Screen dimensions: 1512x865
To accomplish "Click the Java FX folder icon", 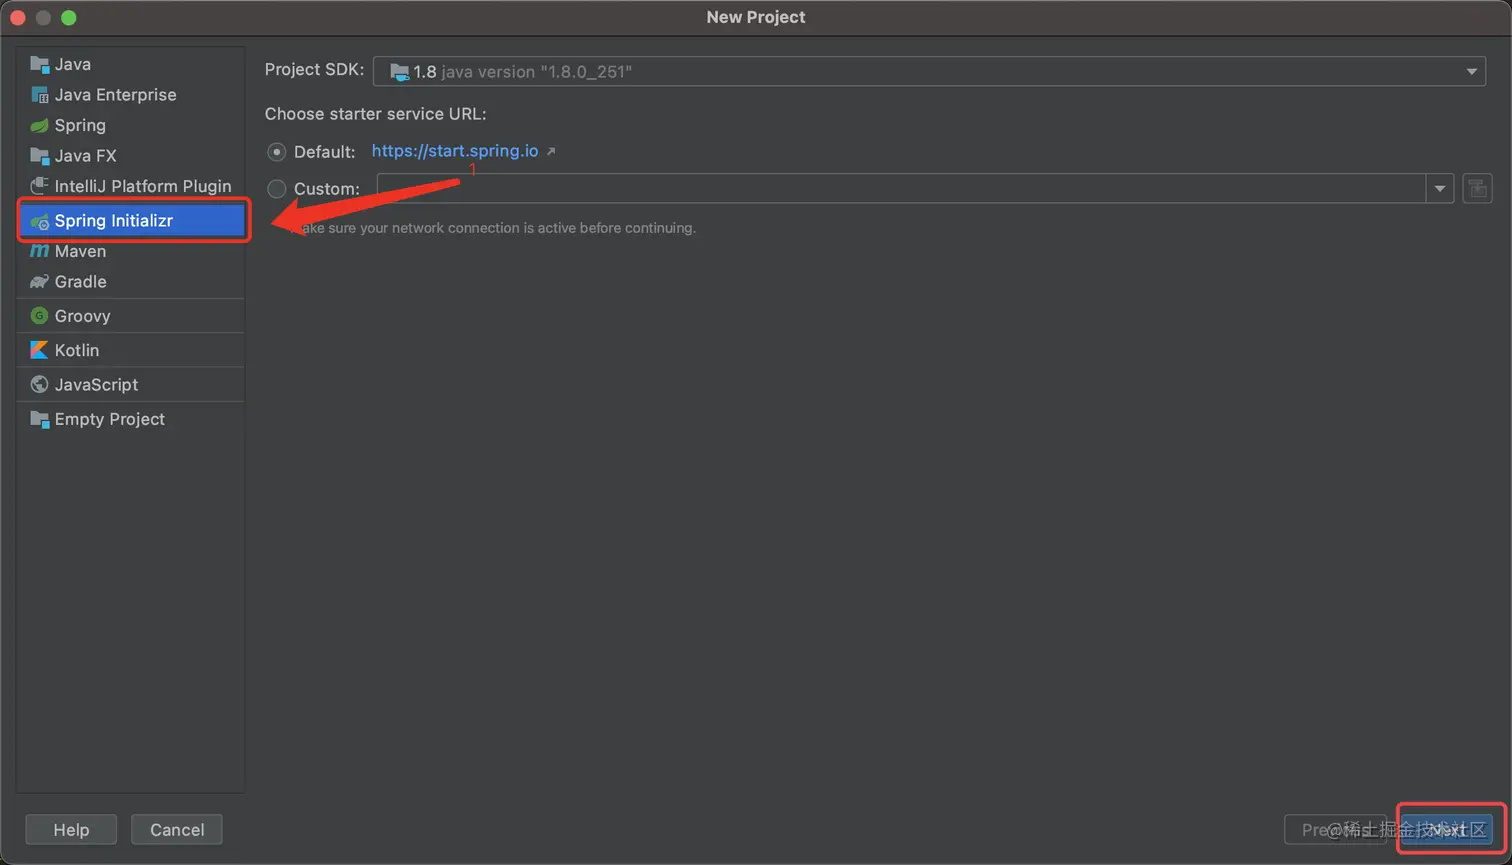I will tap(39, 156).
